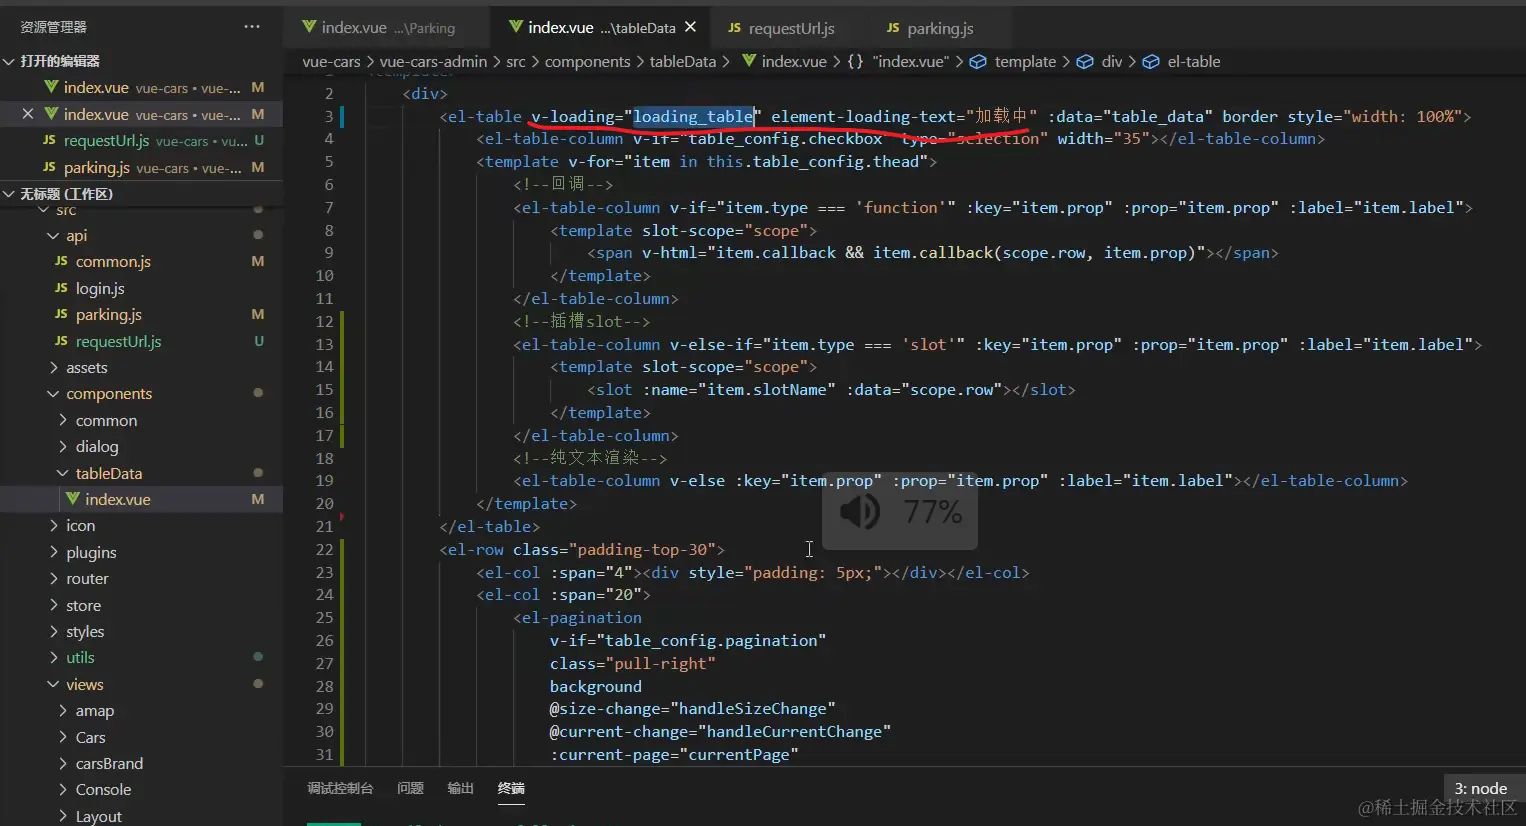Image resolution: width=1526 pixels, height=826 pixels.
Task: Expand the dialog folder under components
Action: 96,447
